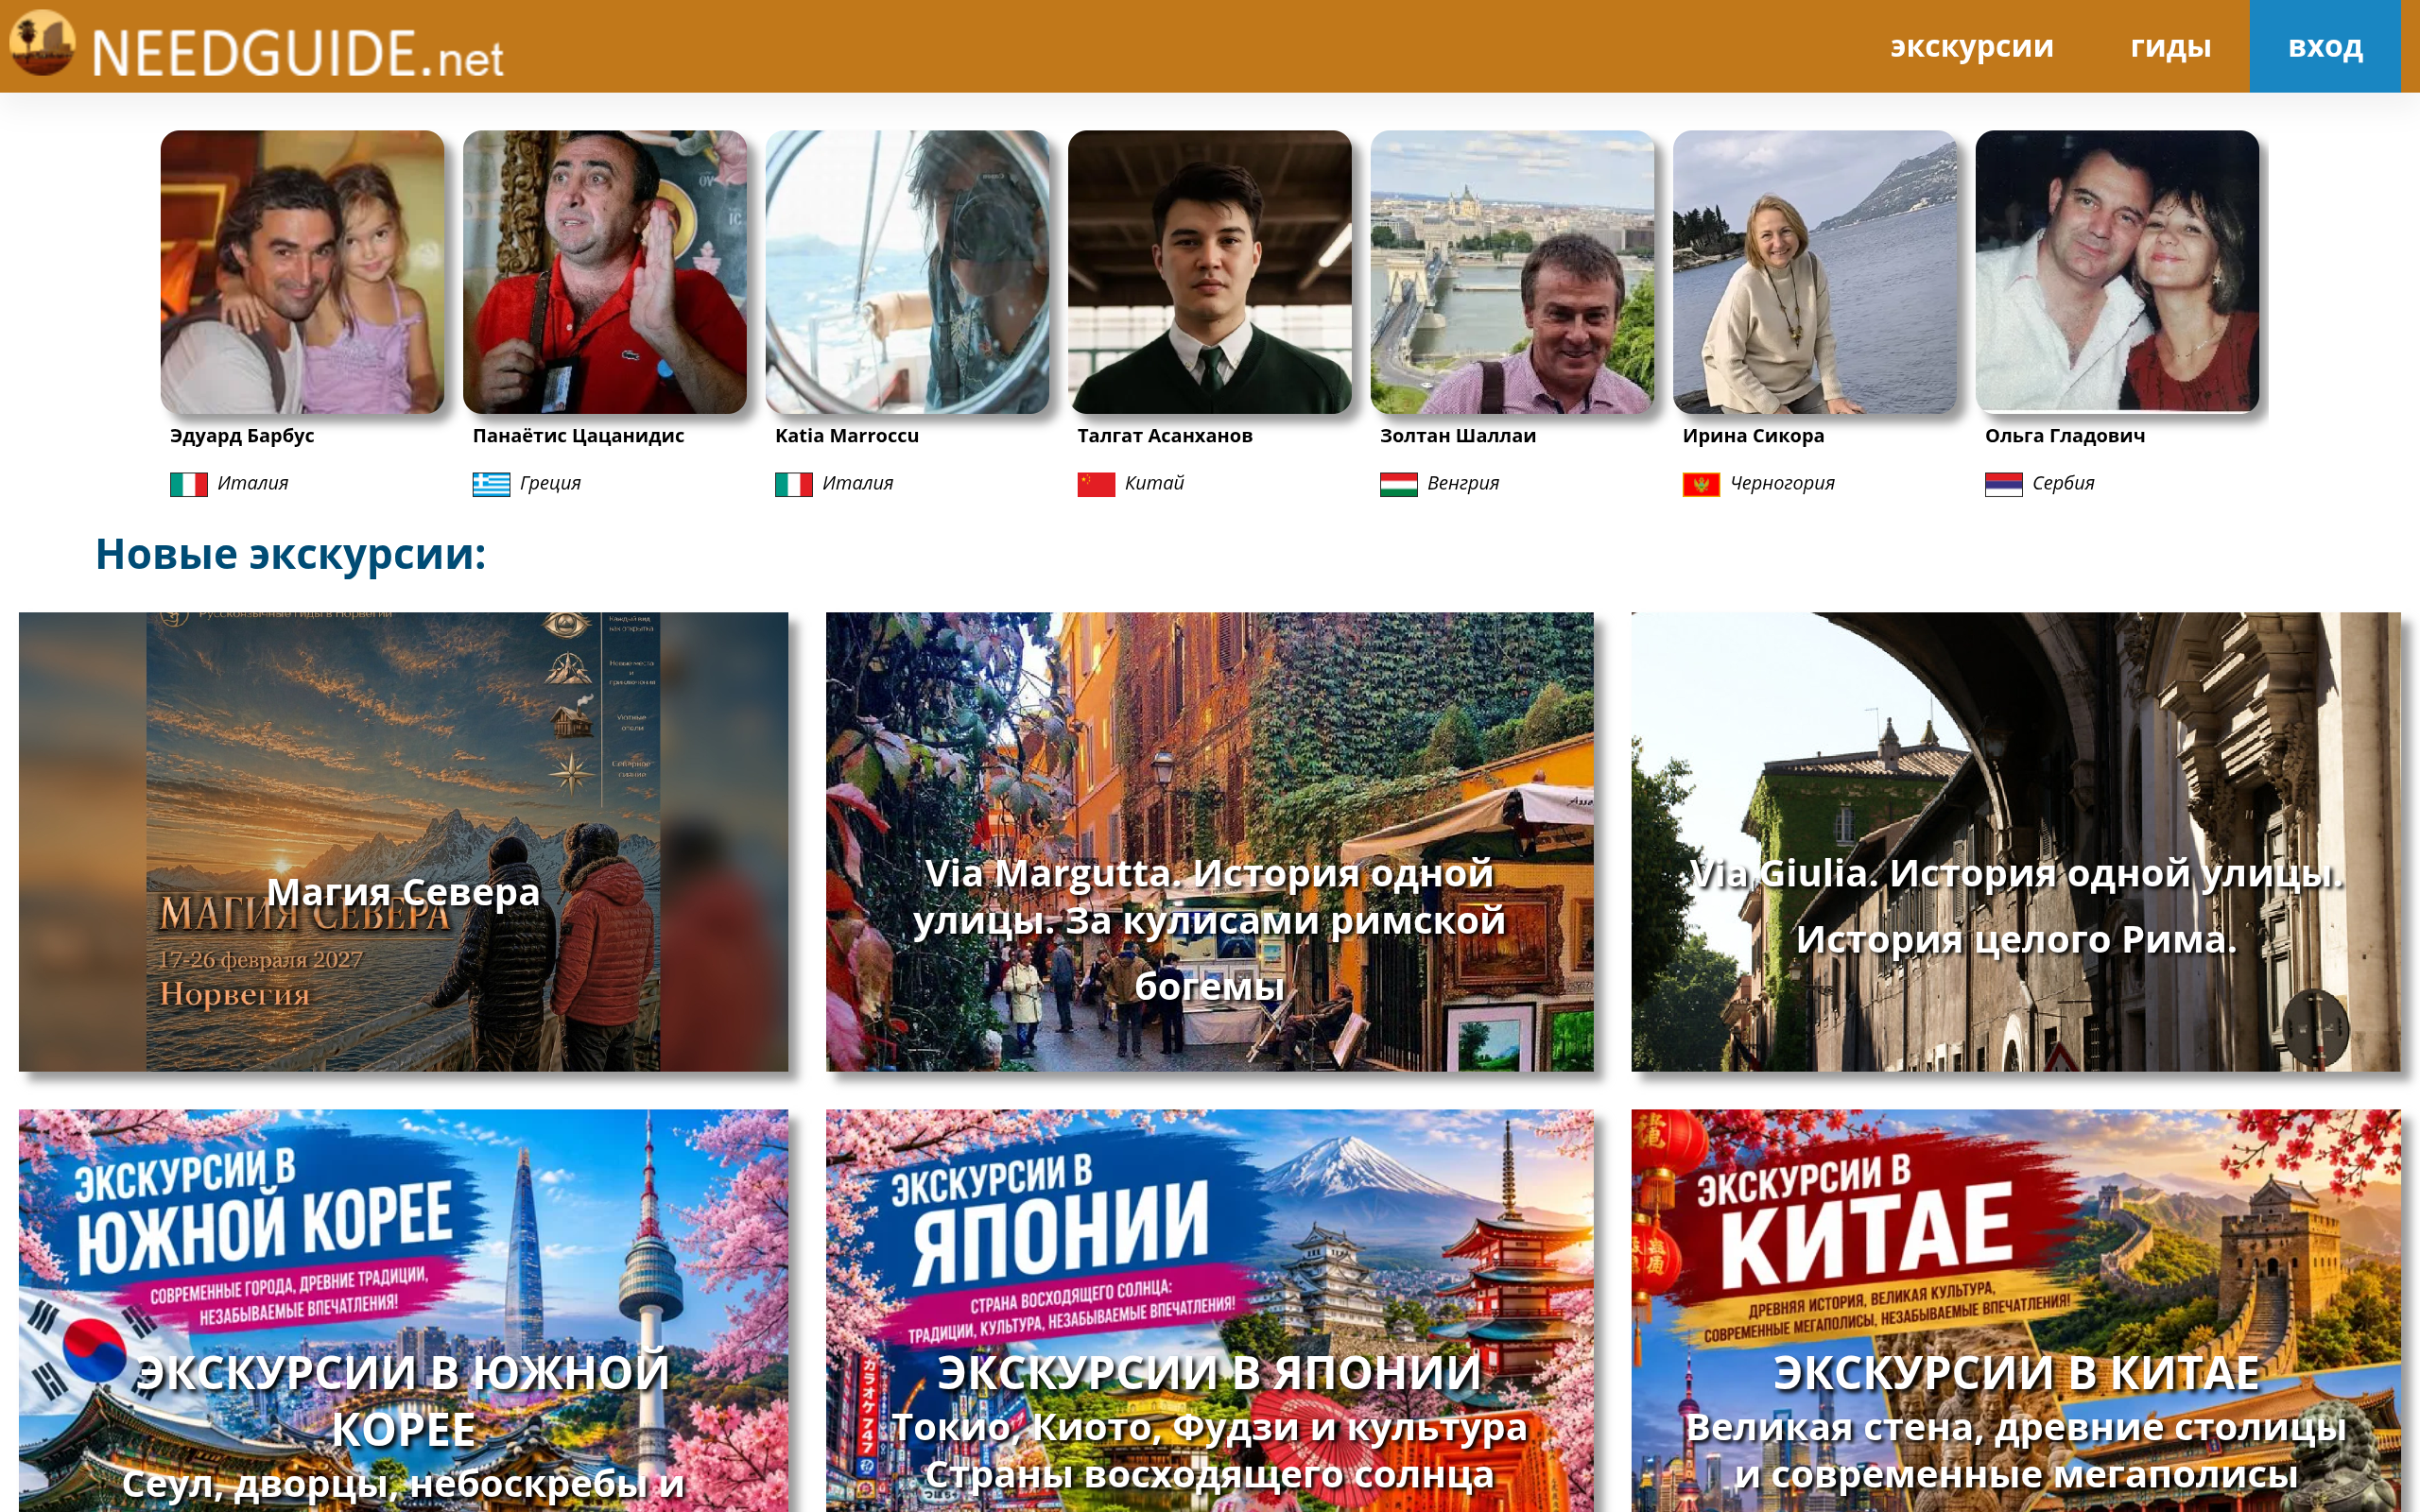2420x1512 pixels.
Task: Click the Китай country label
Action: 1154,483
